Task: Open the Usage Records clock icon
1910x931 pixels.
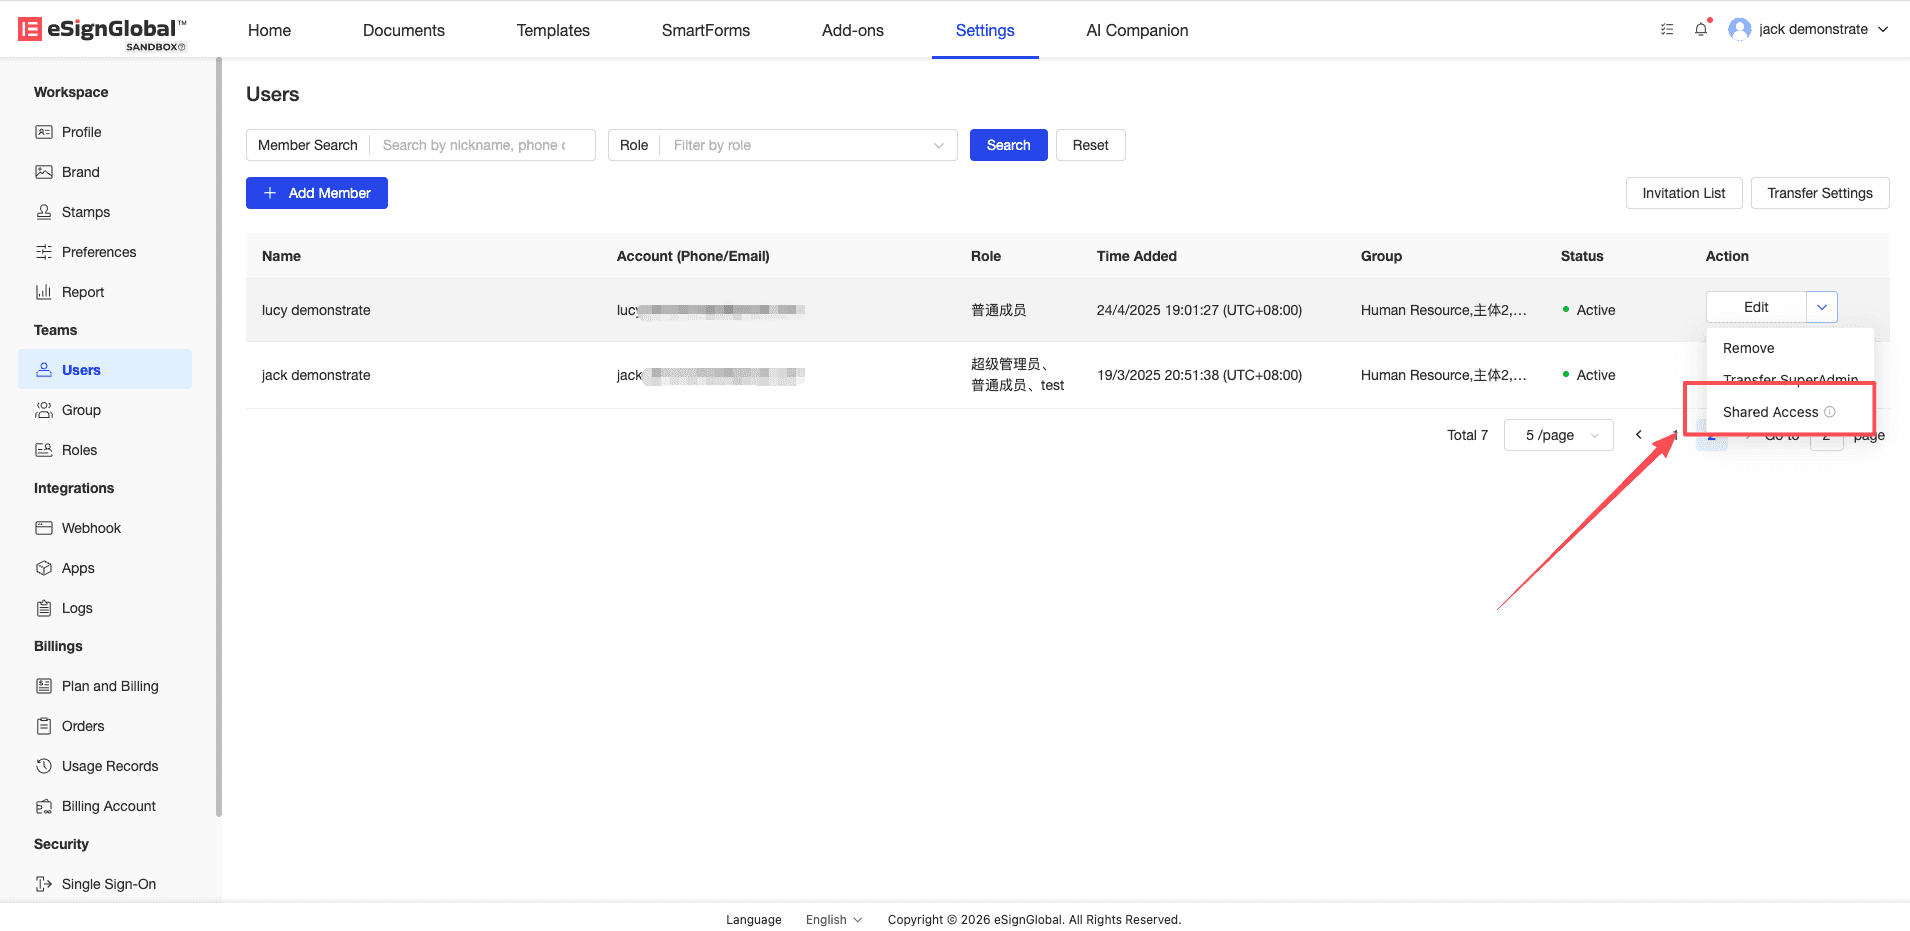Action: point(44,766)
